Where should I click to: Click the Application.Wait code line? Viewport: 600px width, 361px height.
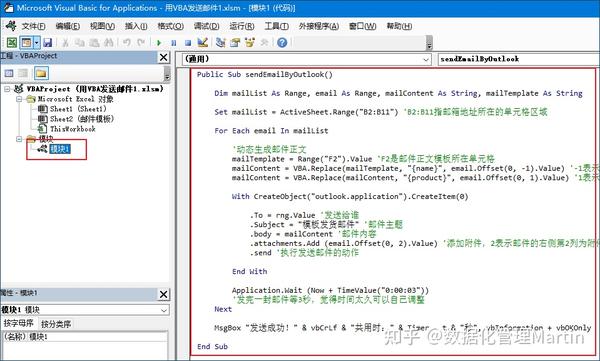[x=330, y=290]
